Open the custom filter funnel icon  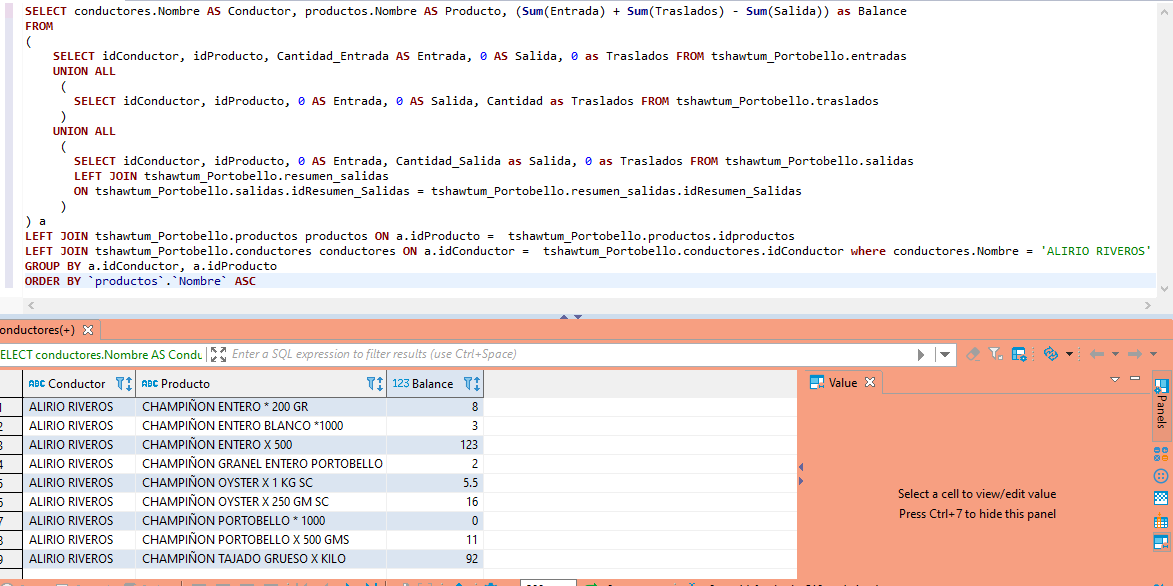[x=993, y=354]
